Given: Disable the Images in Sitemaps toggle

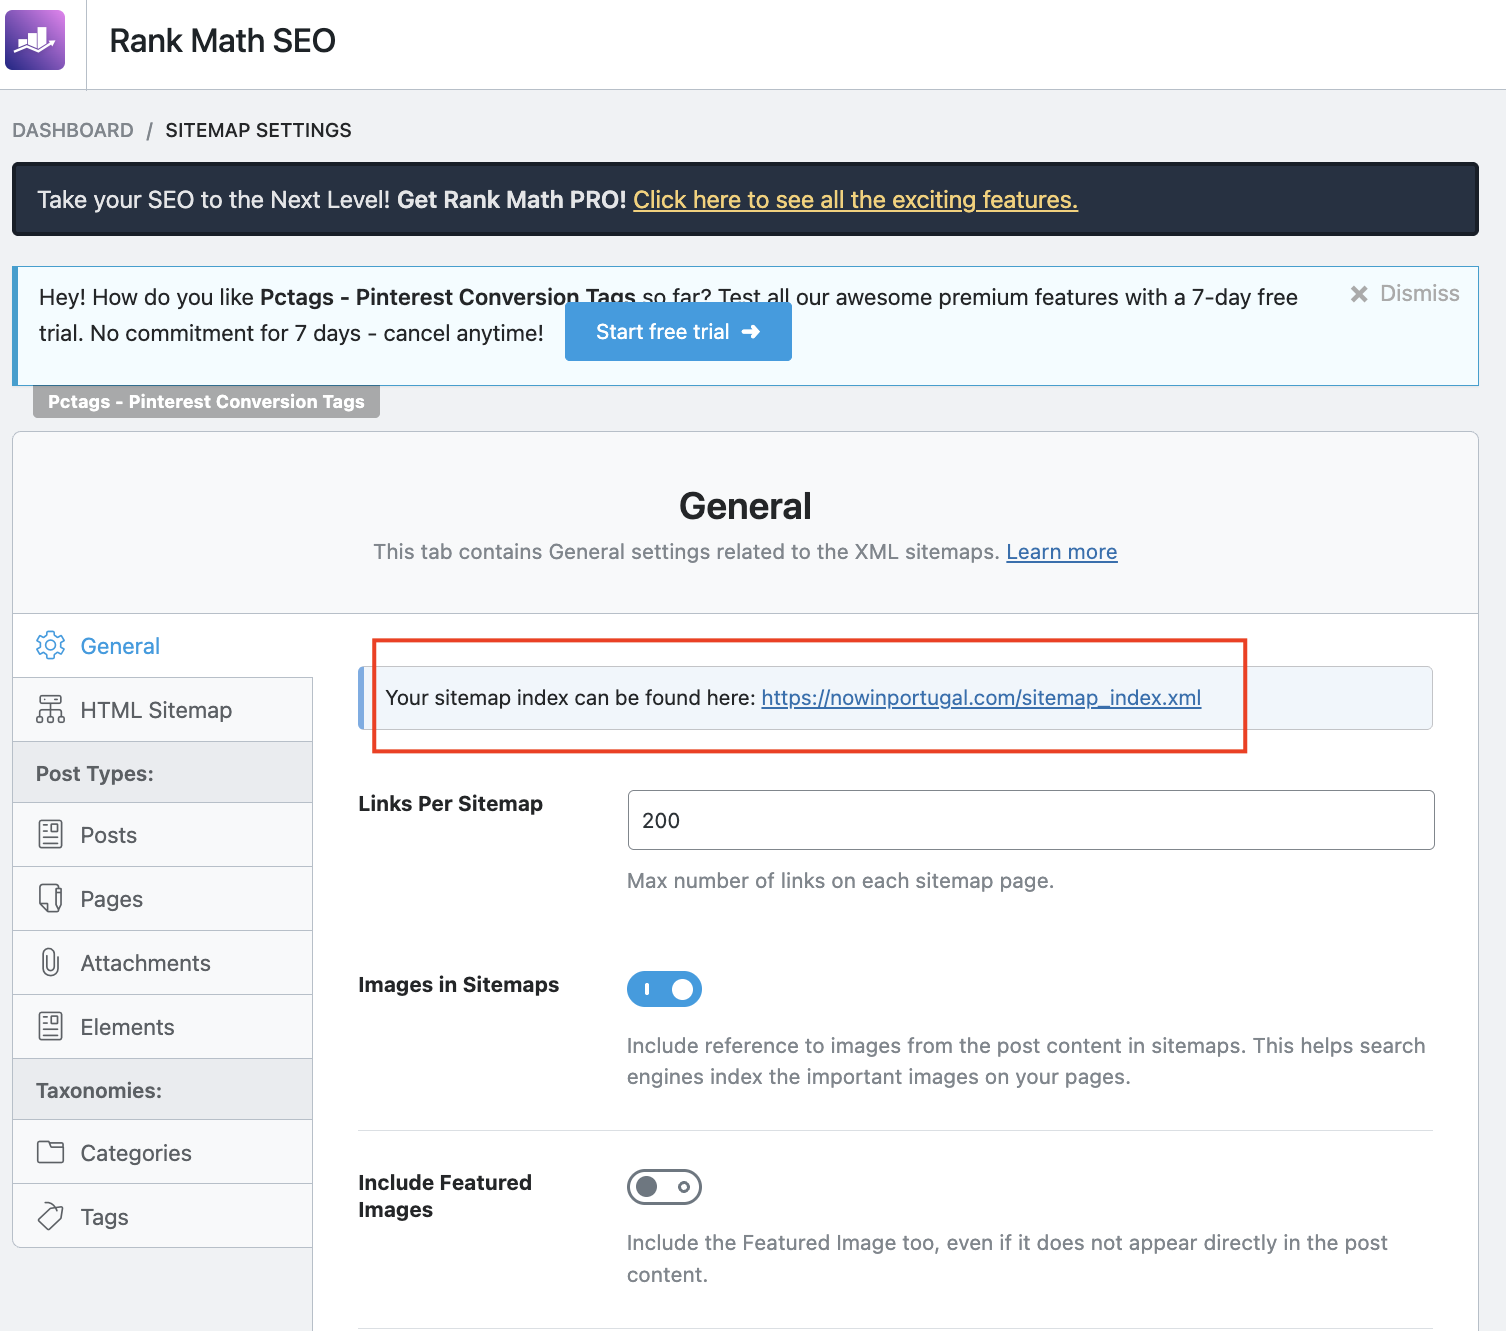Looking at the screenshot, I should (664, 989).
